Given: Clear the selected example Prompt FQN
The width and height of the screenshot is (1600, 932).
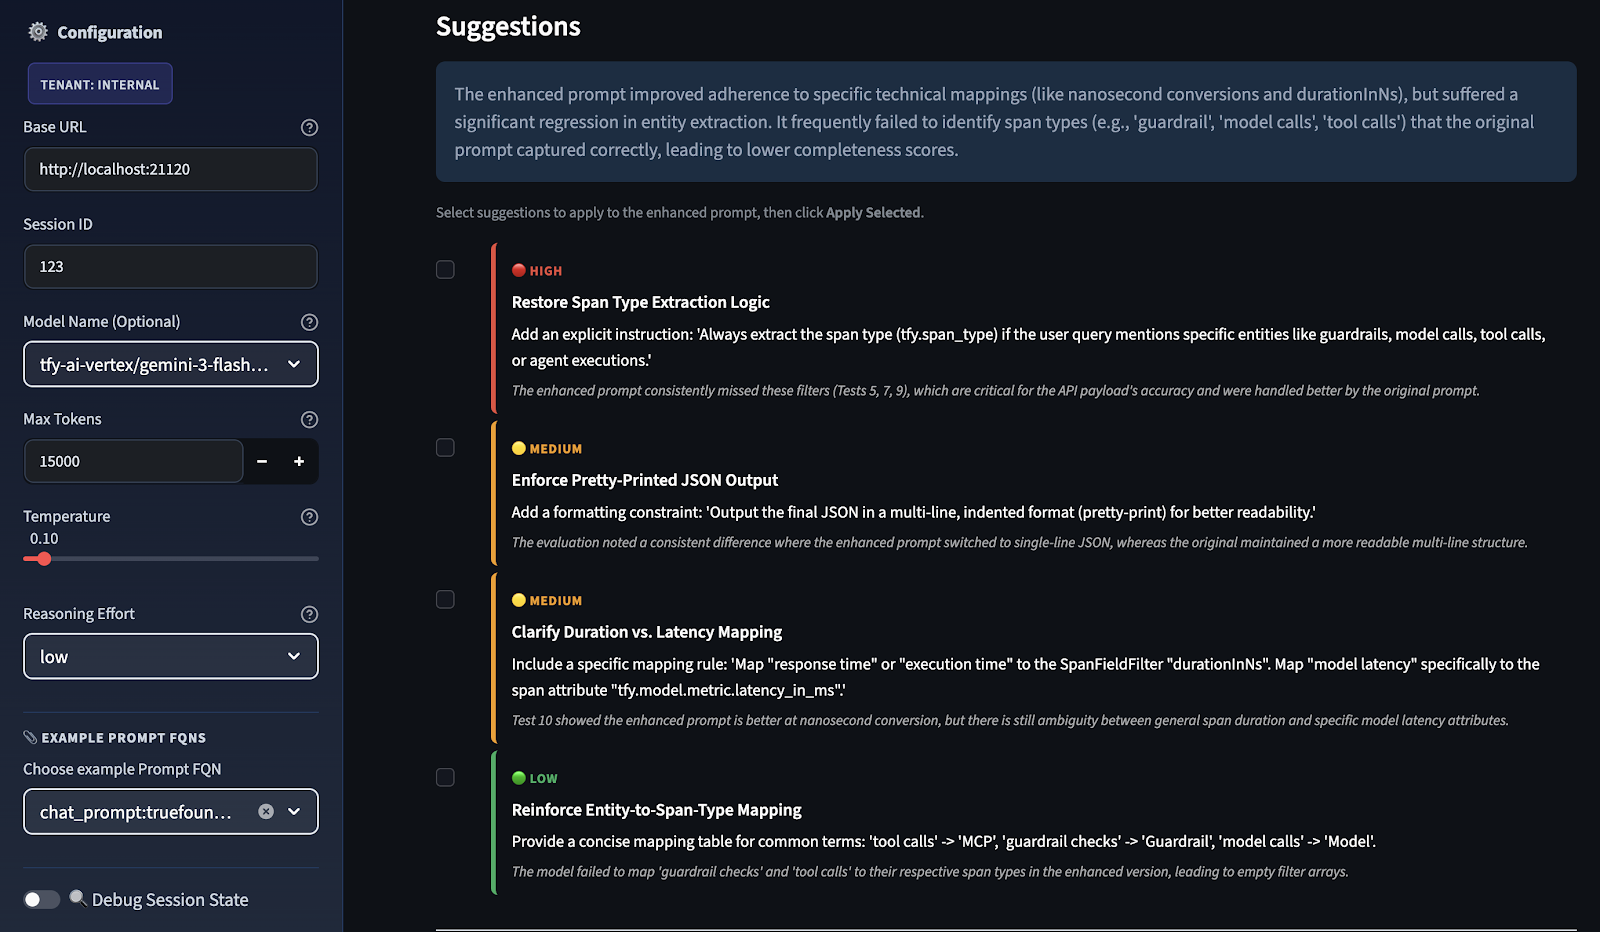Looking at the screenshot, I should pos(266,811).
